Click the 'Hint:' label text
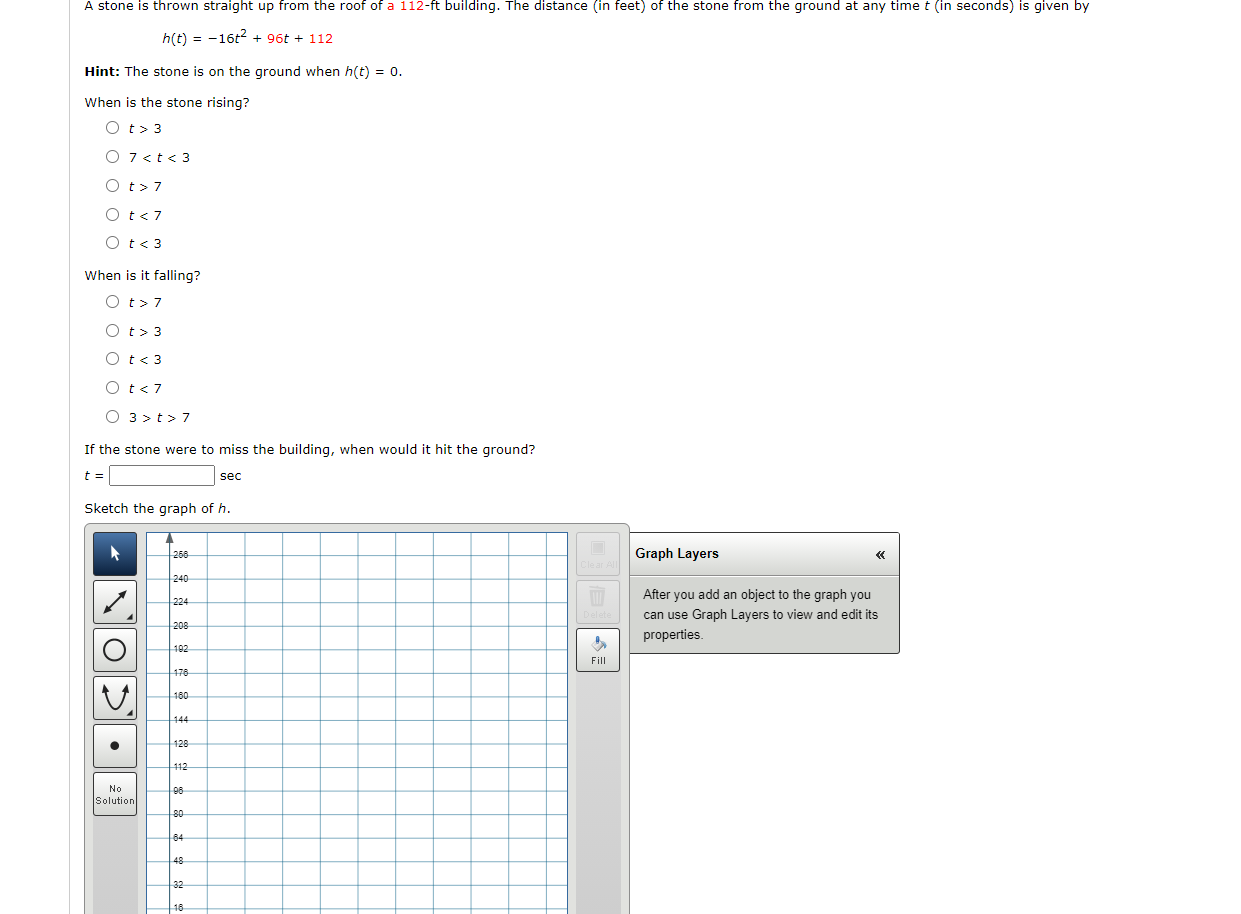Screen dimensions: 1241x914 pos(103,72)
